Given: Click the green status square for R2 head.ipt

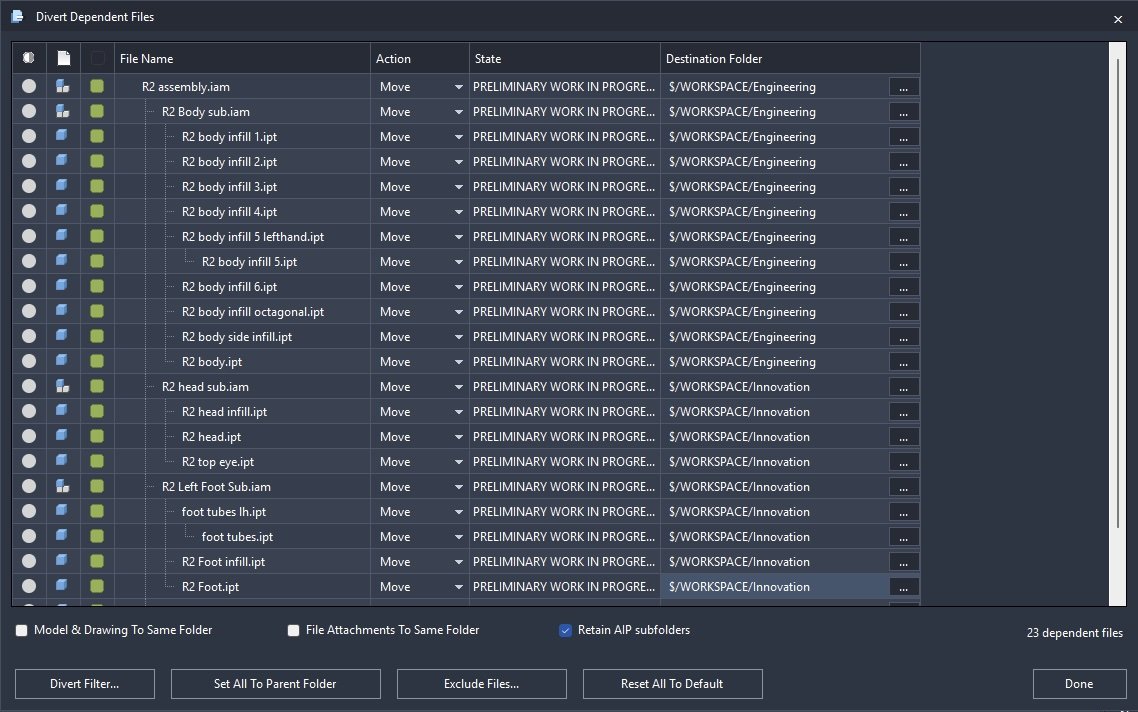Looking at the screenshot, I should click(x=97, y=436).
